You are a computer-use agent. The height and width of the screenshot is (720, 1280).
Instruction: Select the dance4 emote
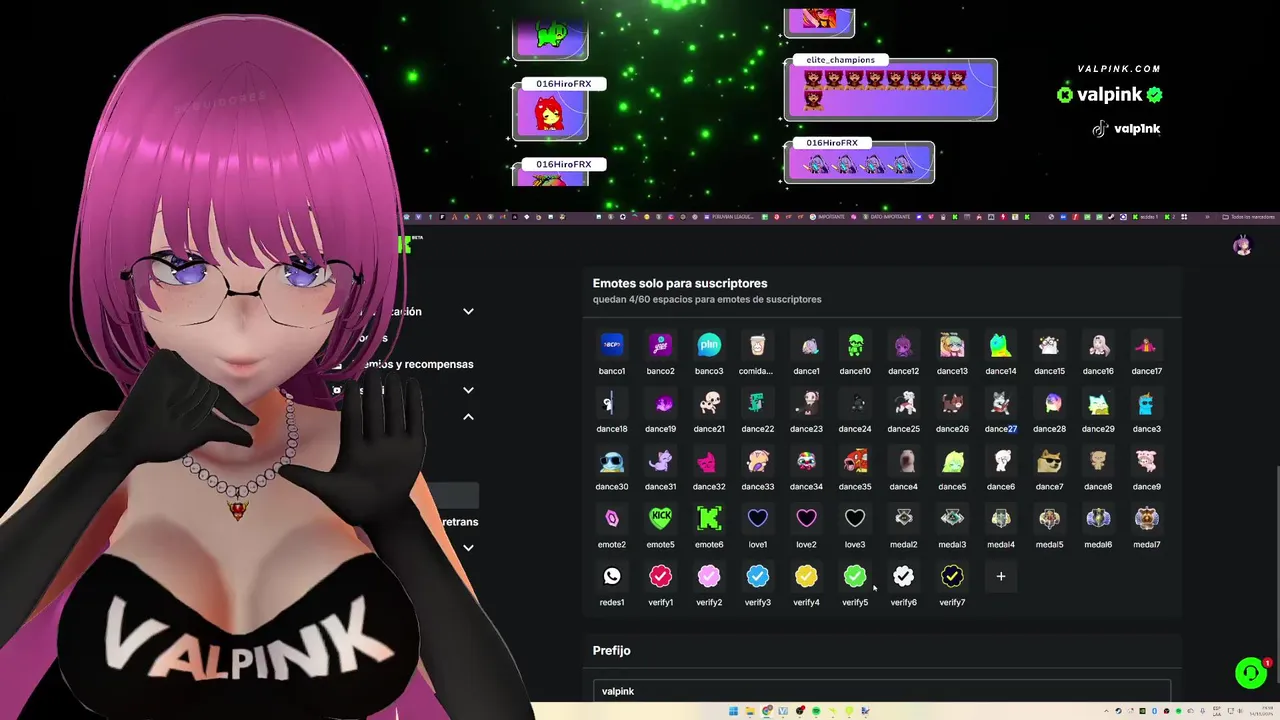[x=903, y=462]
